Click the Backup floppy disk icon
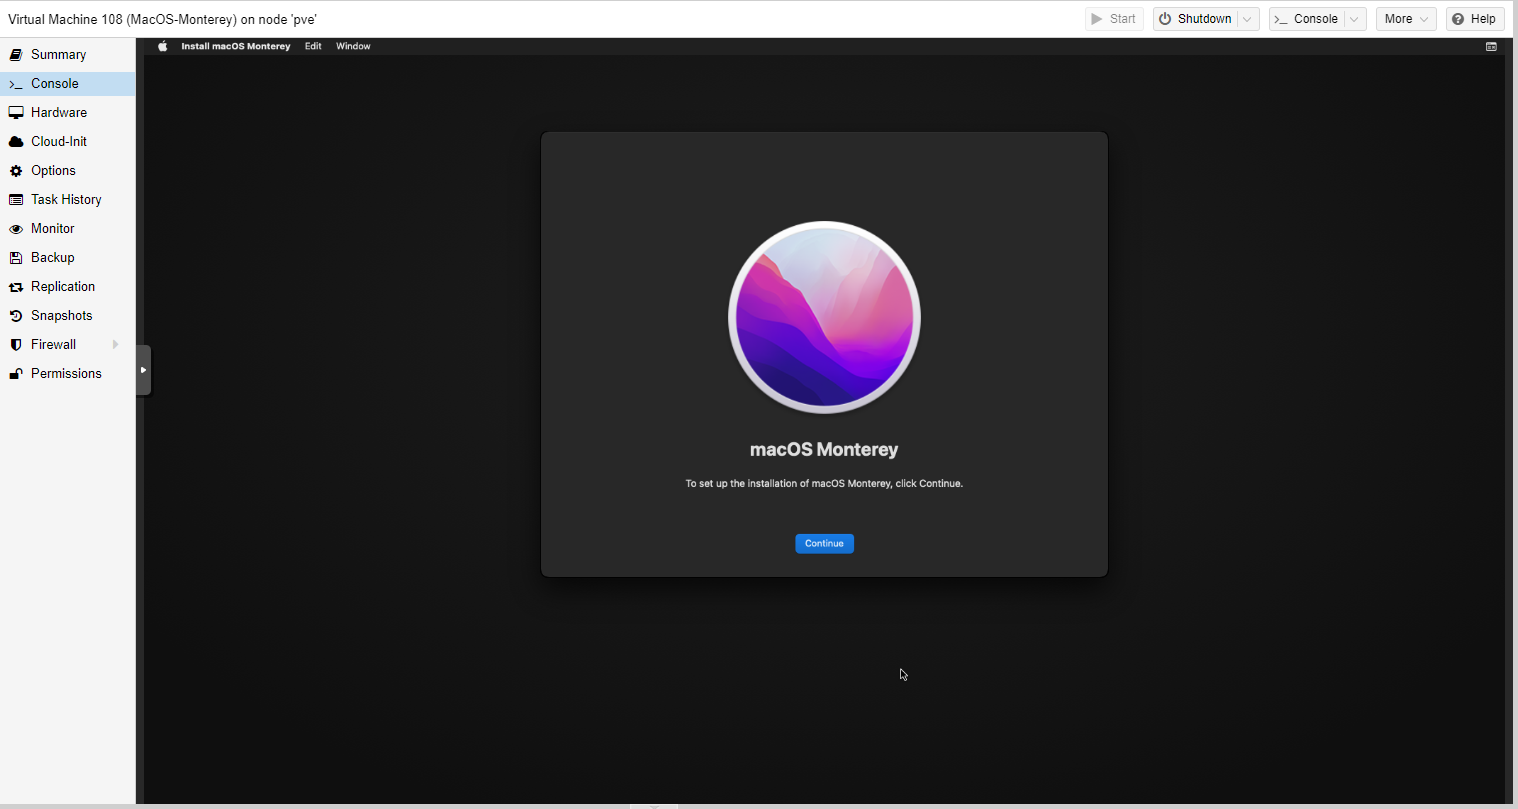The width and height of the screenshot is (1518, 809). click(x=16, y=258)
